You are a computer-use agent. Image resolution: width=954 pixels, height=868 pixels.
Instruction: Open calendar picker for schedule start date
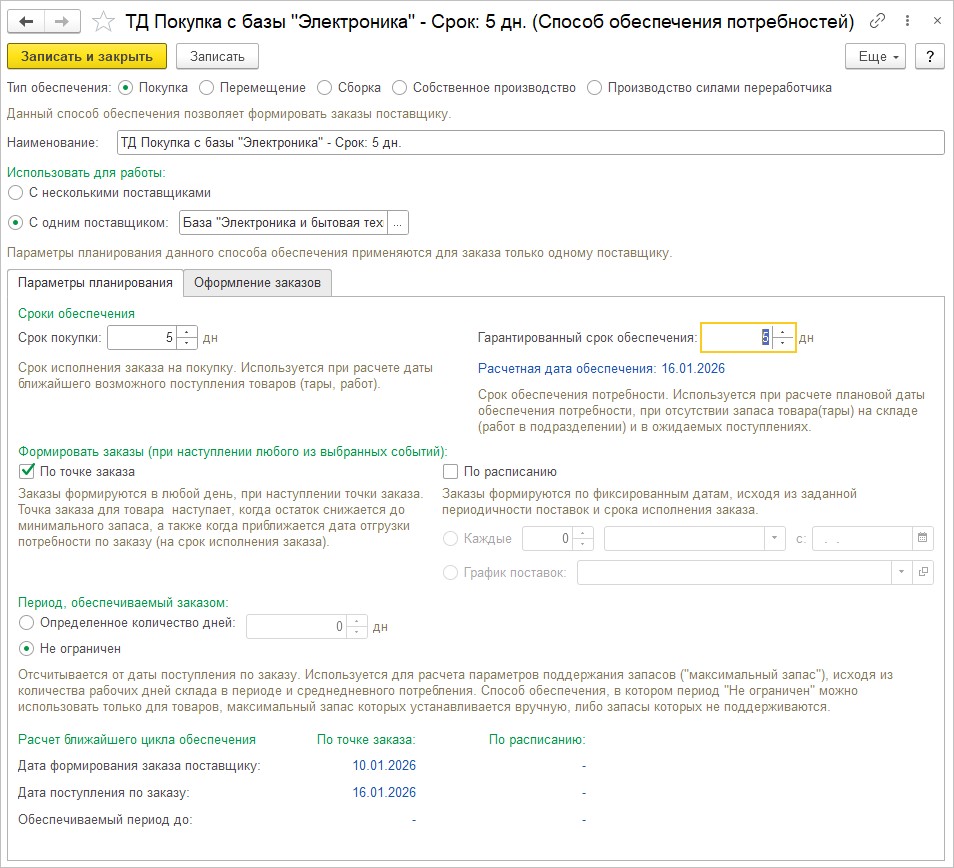pyautogui.click(x=923, y=539)
